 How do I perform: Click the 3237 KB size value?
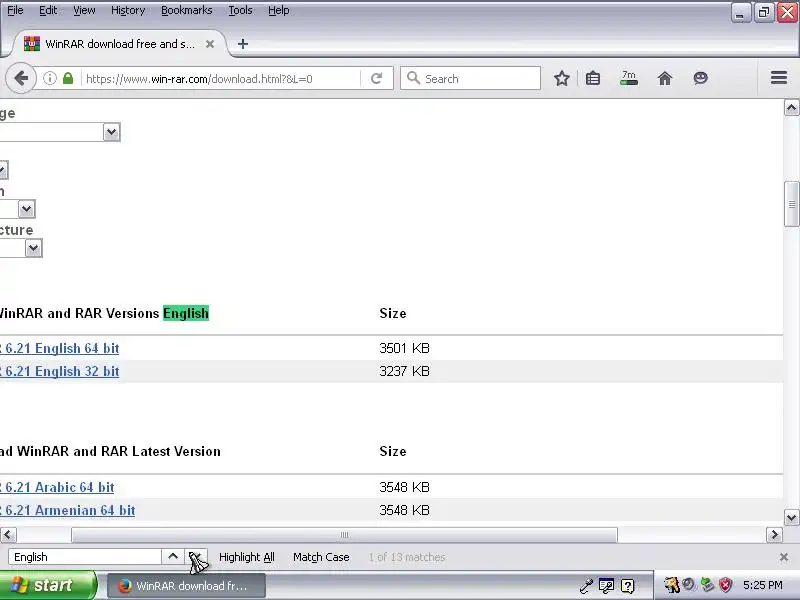tap(404, 371)
